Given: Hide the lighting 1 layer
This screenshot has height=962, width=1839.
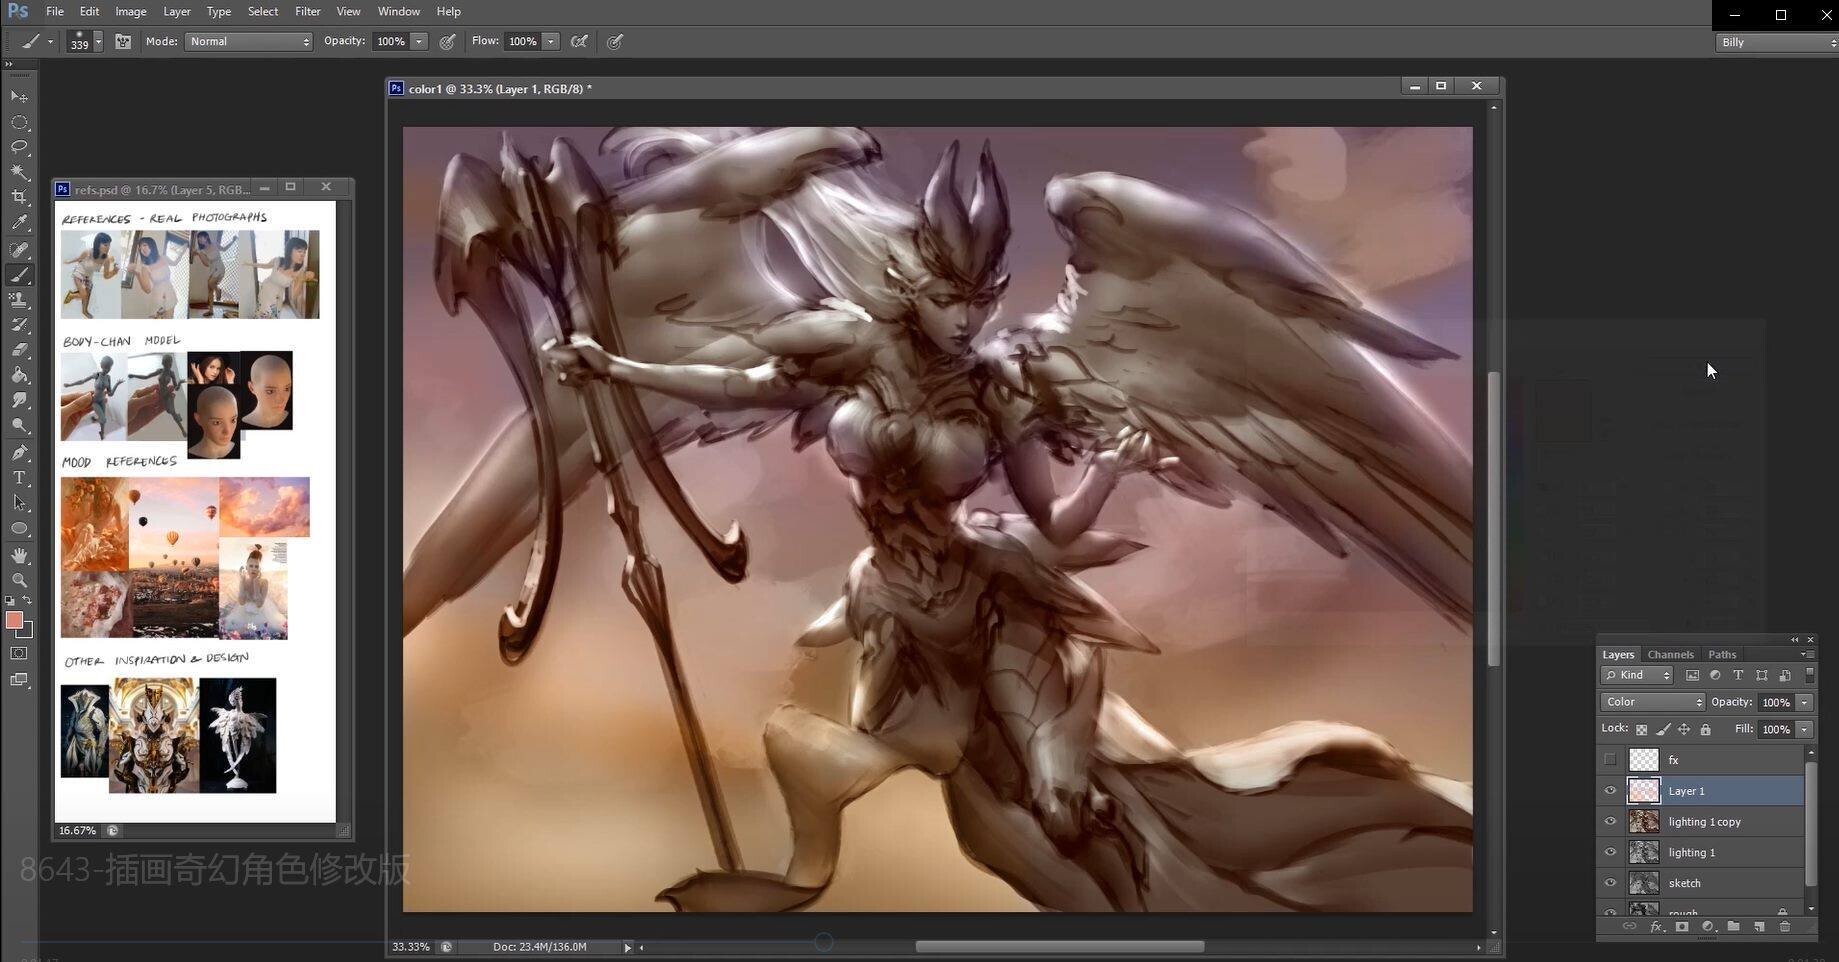Looking at the screenshot, I should 1610,853.
